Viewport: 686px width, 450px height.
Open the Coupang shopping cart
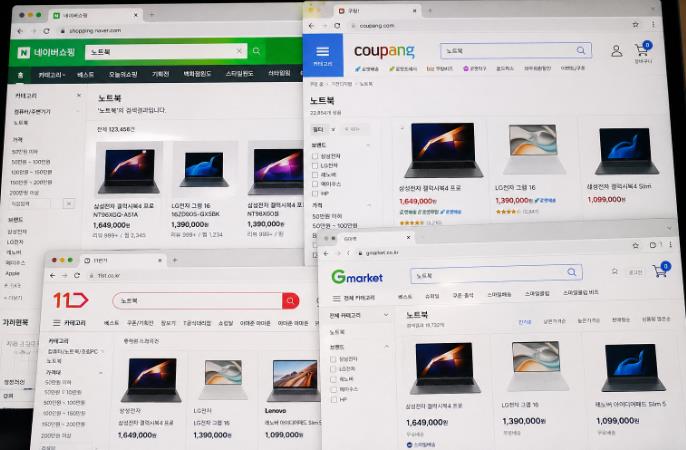(x=643, y=49)
